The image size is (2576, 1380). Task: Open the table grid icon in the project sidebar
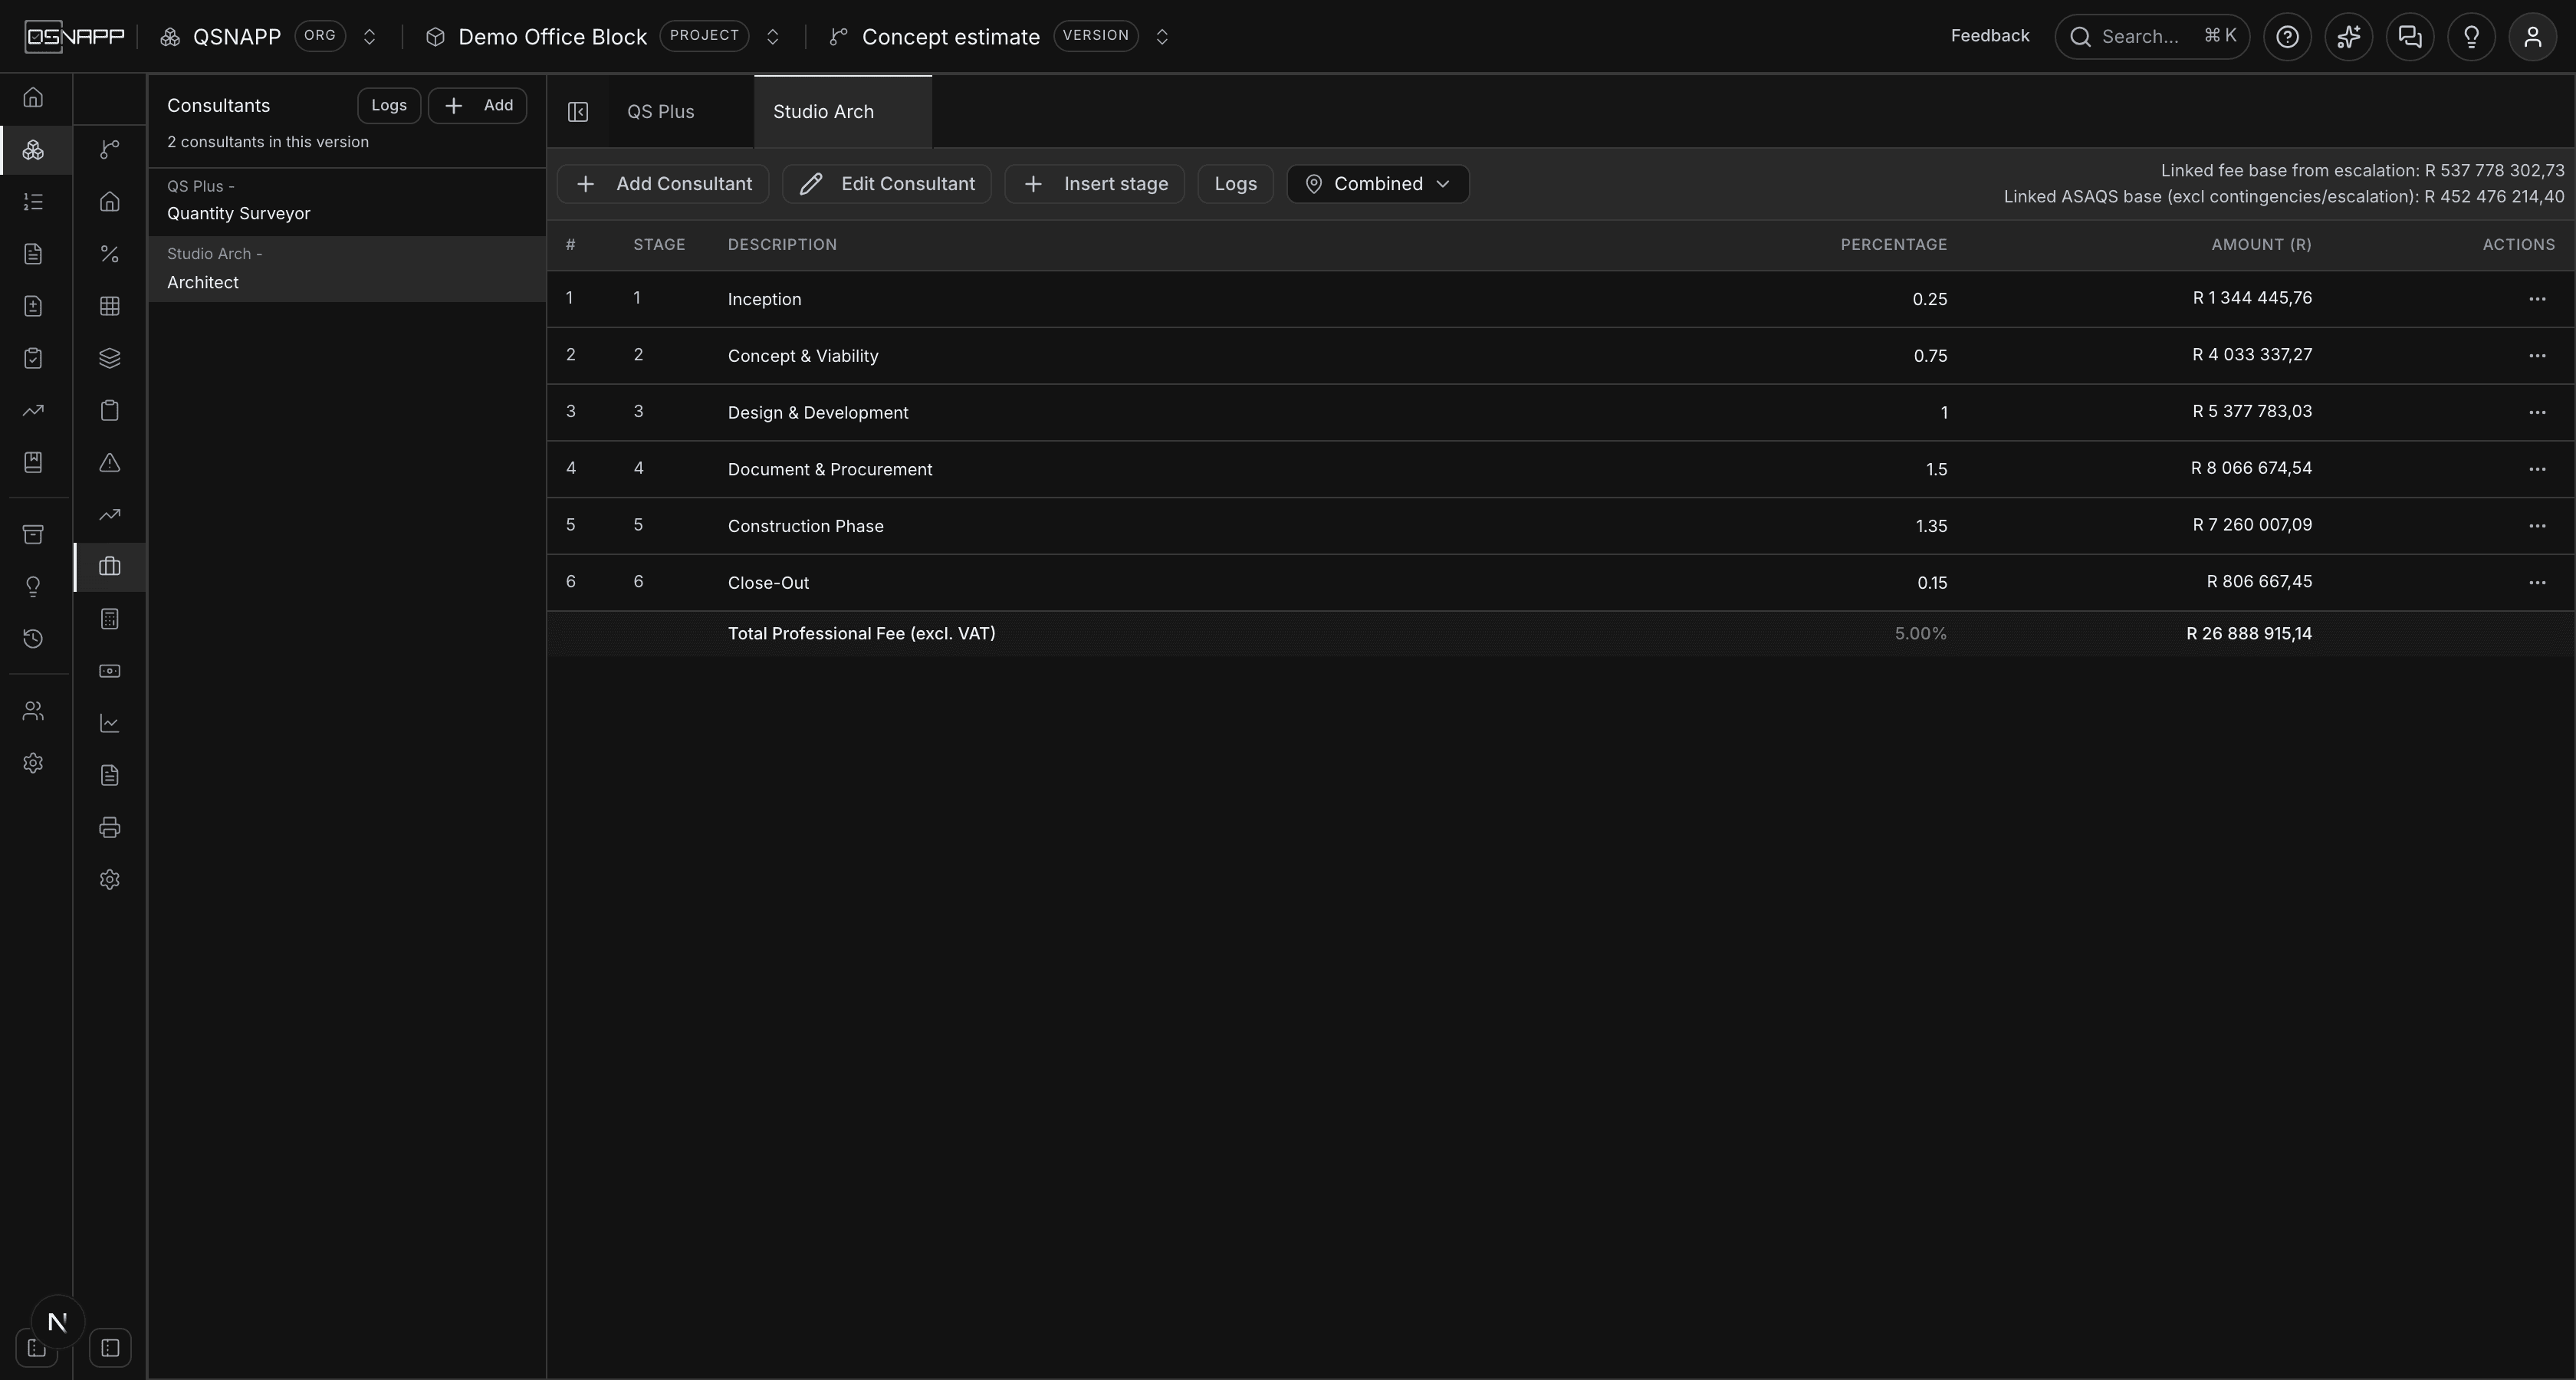click(x=110, y=306)
